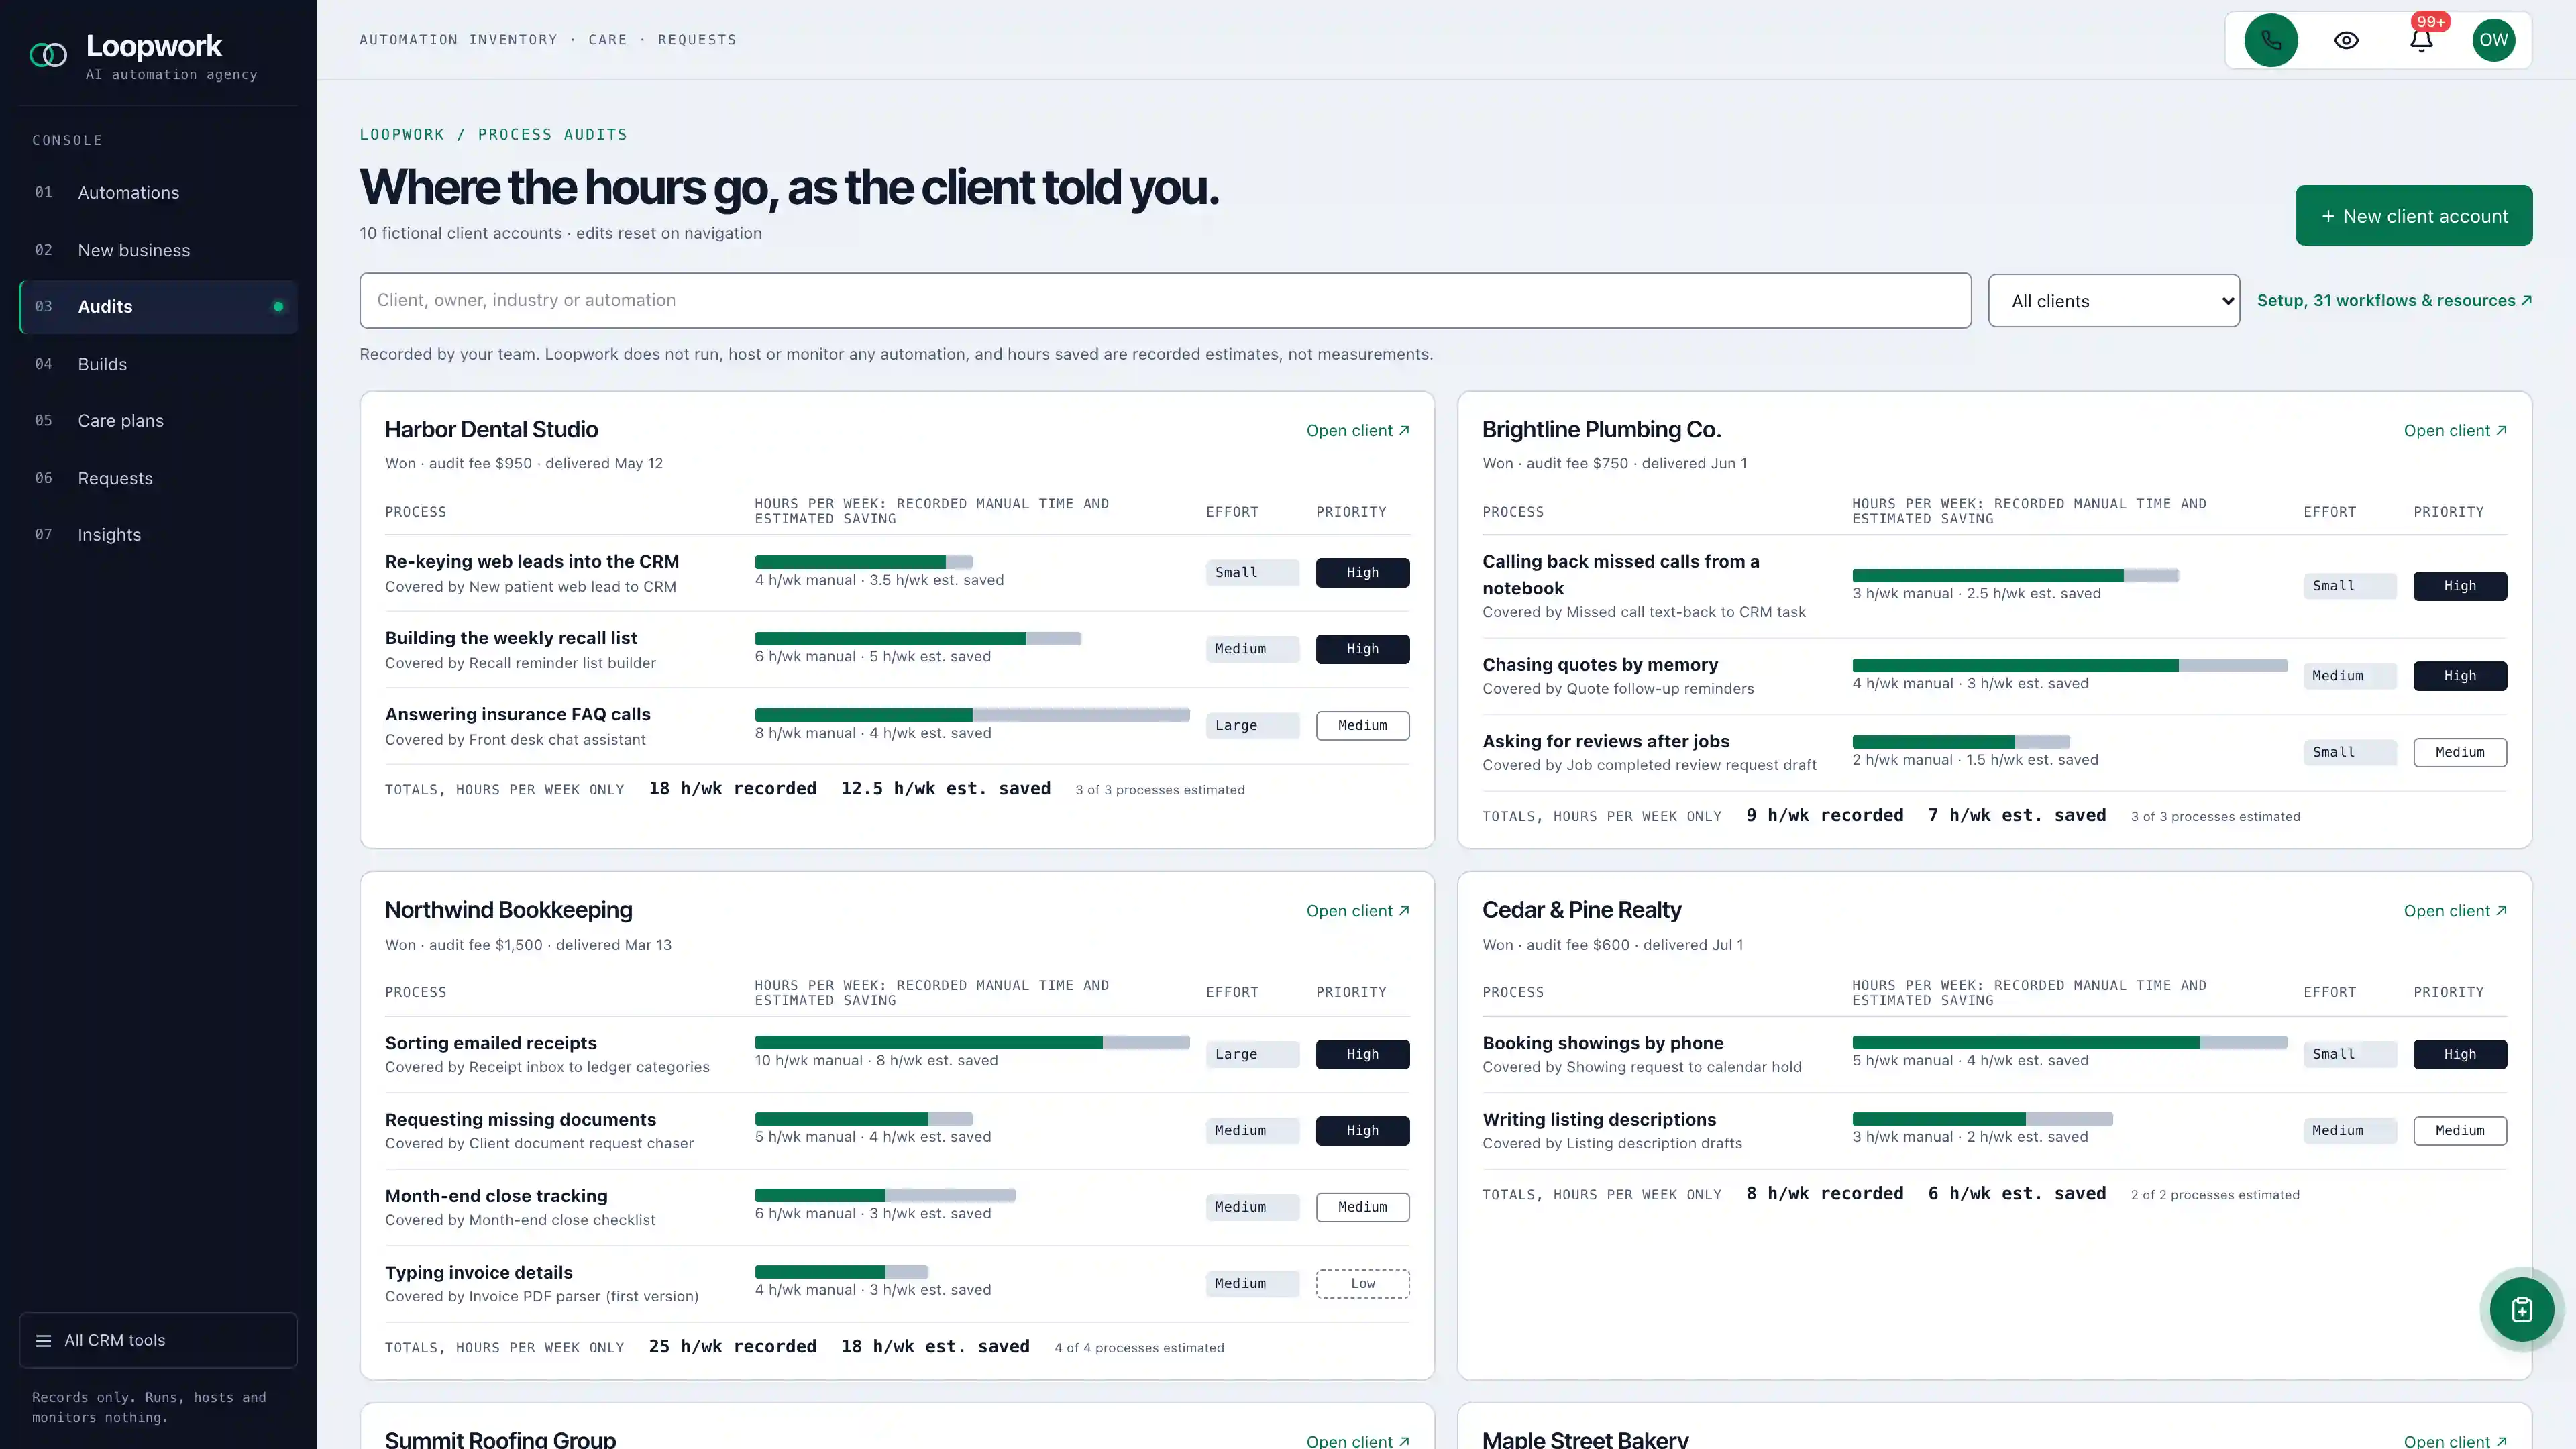Screen dimensions: 2576x1449
Task: Open Requests in the sidebar
Action: tap(158, 478)
